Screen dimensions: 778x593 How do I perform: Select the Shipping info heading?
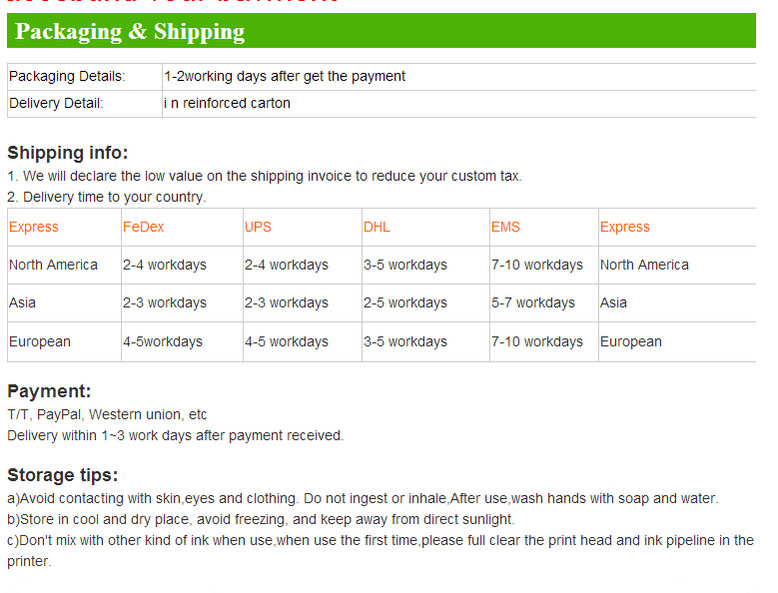coord(68,153)
